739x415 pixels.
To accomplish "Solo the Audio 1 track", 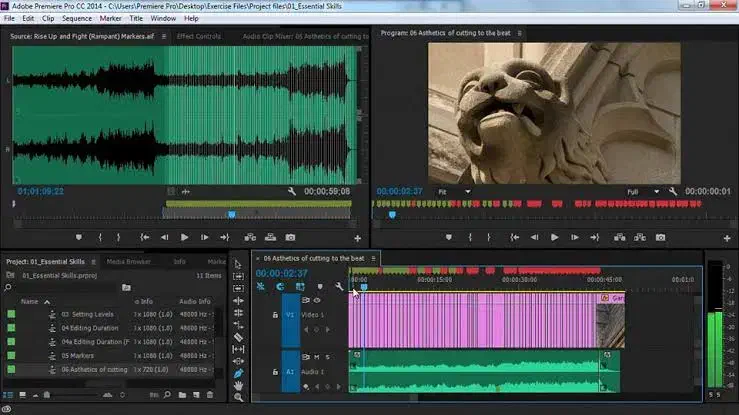I will pyautogui.click(x=327, y=356).
